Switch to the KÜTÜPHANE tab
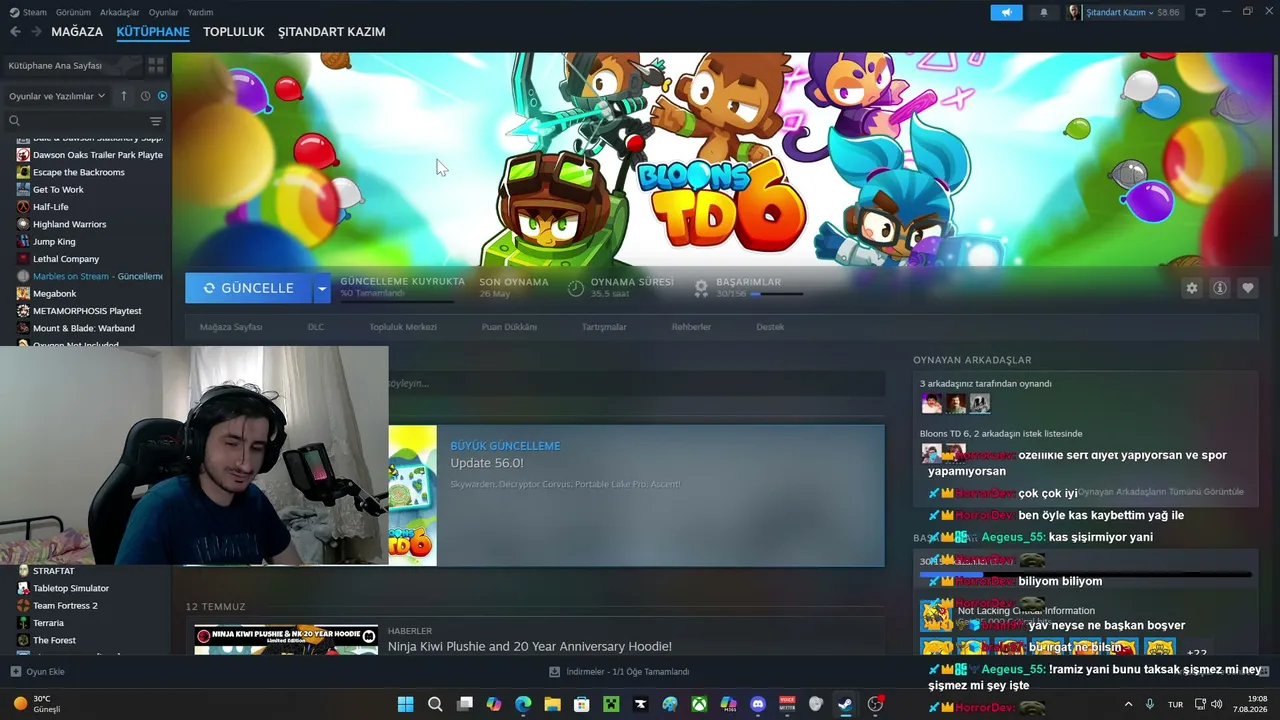 click(153, 32)
